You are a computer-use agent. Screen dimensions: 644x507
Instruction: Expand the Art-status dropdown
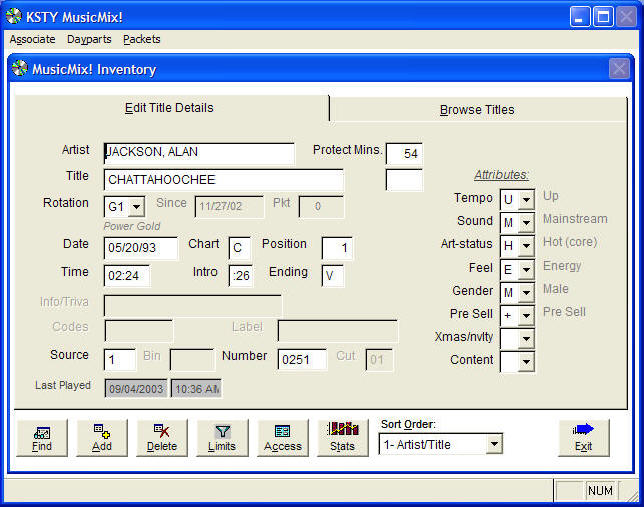pyautogui.click(x=526, y=246)
